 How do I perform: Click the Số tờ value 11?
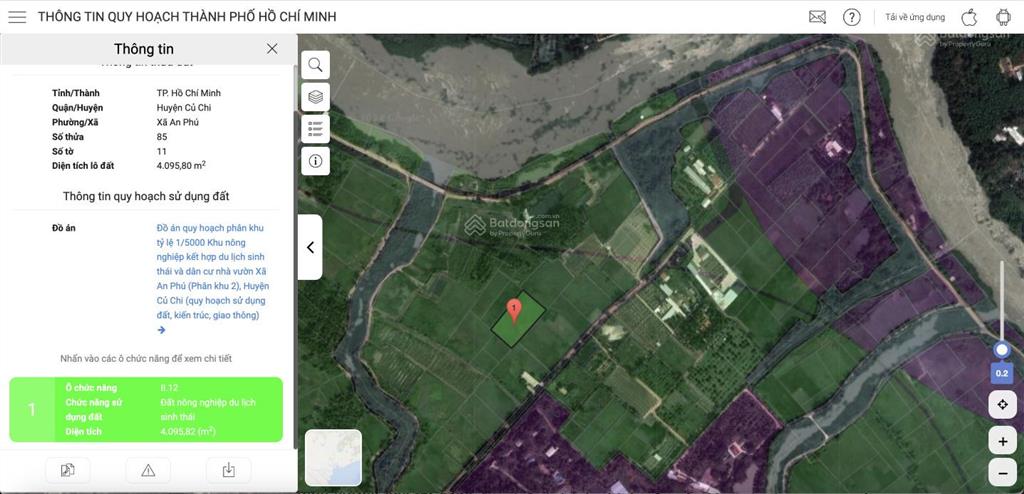pyautogui.click(x=161, y=151)
